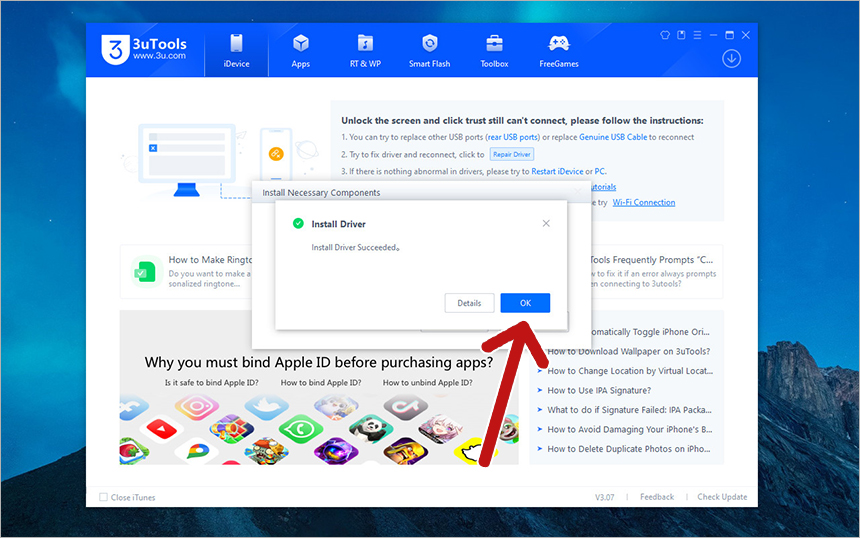
Task: Click the 3uTools logo
Action: click(144, 49)
